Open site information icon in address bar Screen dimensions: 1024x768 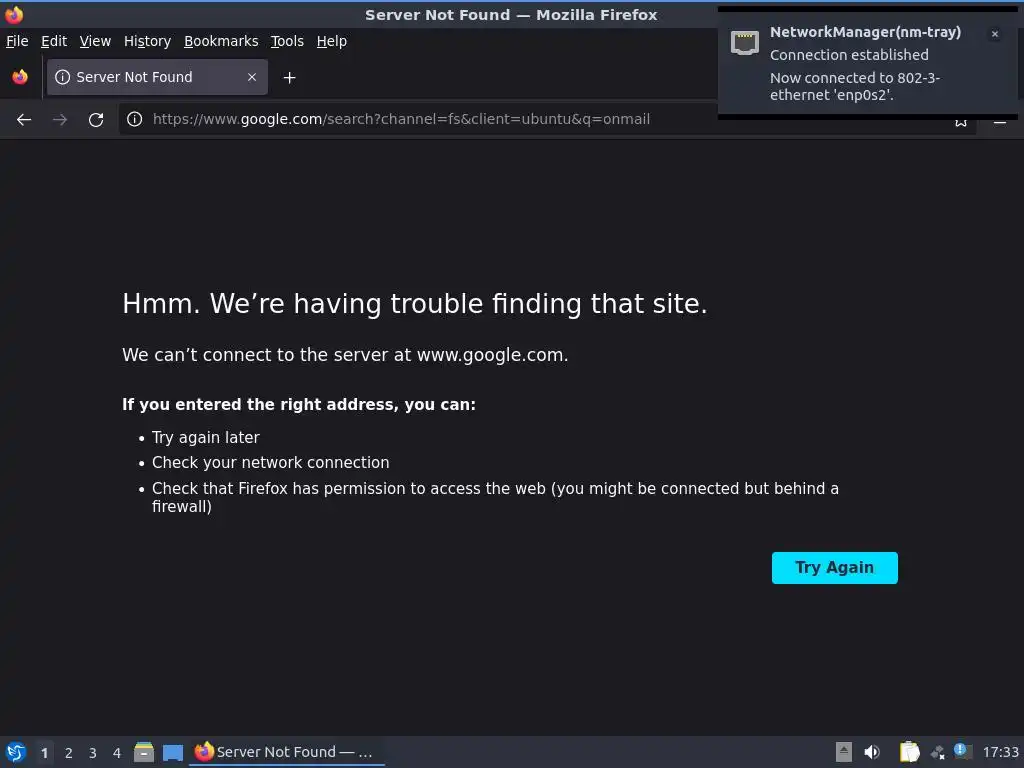135,119
